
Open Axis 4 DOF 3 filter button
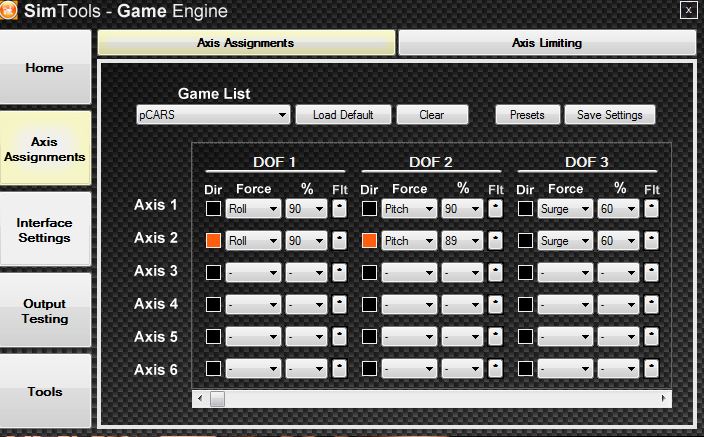click(x=651, y=305)
